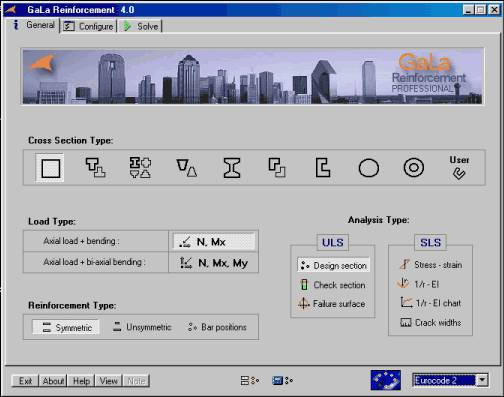Select N, Mx uniaxial bending load
The width and height of the screenshot is (504, 397).
pos(214,242)
